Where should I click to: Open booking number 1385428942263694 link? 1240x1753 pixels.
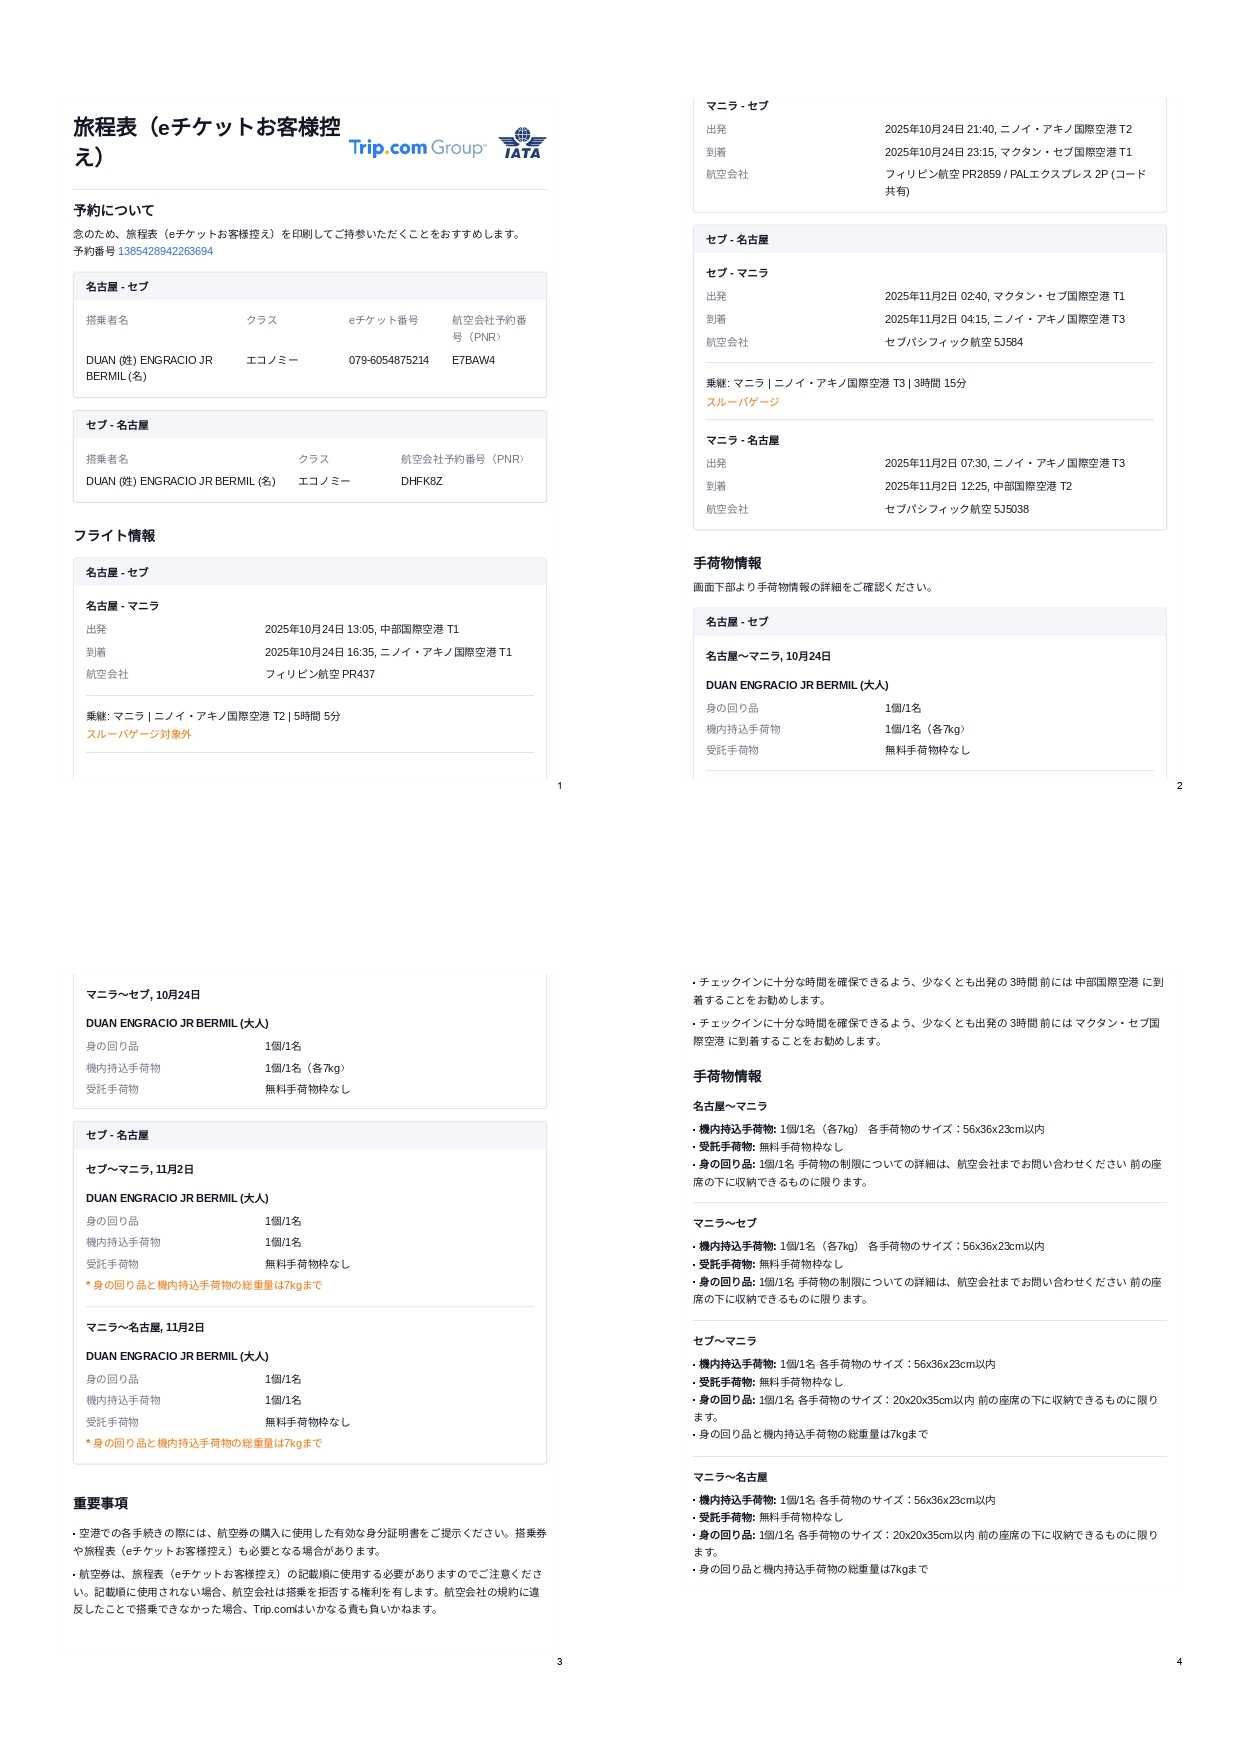165,251
